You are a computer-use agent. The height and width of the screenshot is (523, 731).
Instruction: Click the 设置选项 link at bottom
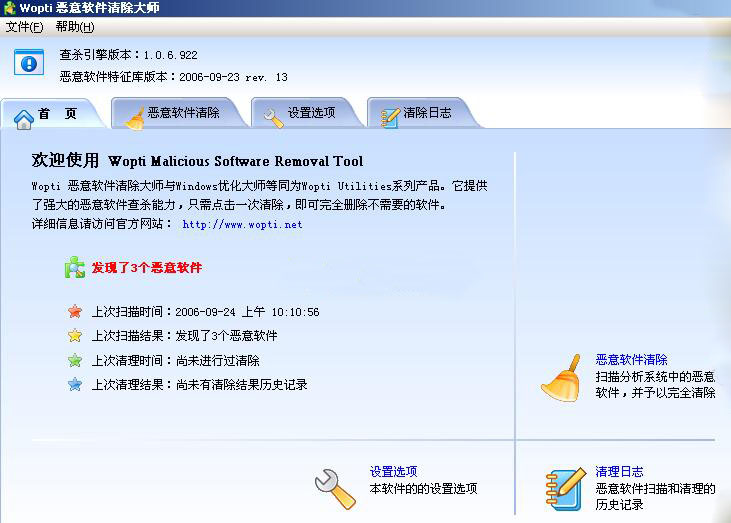[393, 472]
